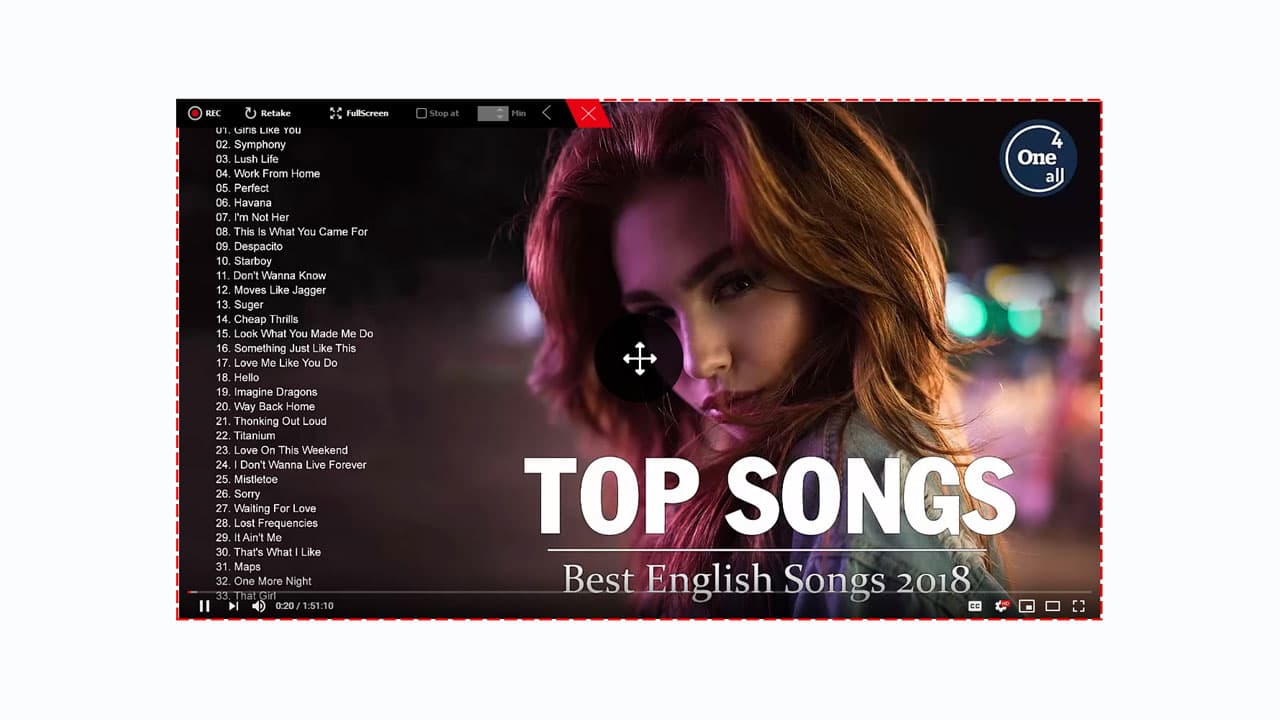Pause the video playback
1280x720 pixels.
(204, 606)
